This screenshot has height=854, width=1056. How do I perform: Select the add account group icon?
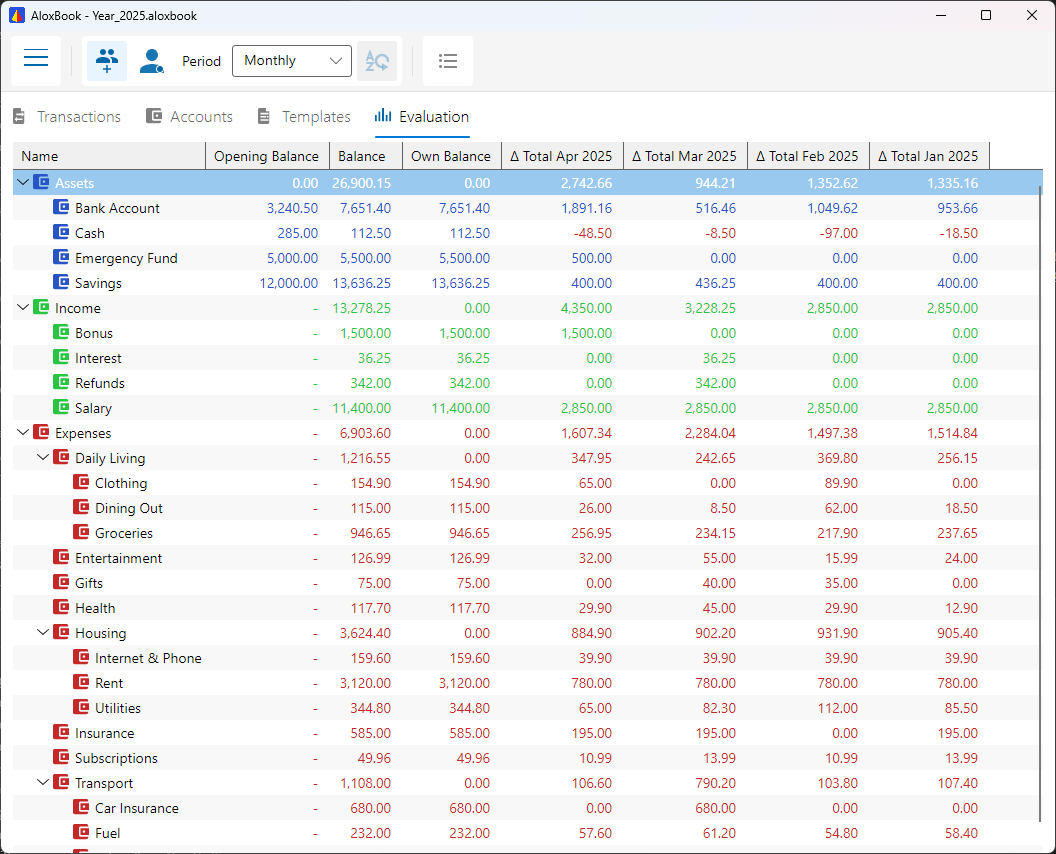[x=106, y=61]
